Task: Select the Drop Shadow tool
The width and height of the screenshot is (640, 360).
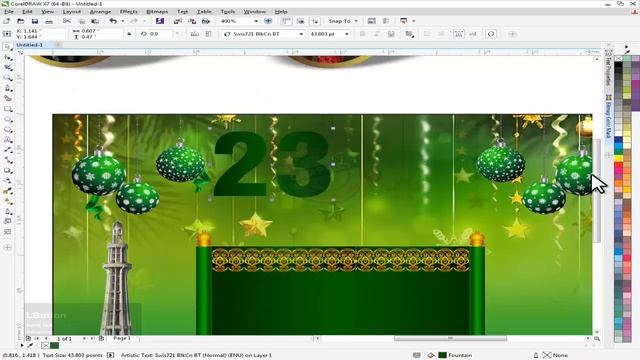Action: click(7, 170)
